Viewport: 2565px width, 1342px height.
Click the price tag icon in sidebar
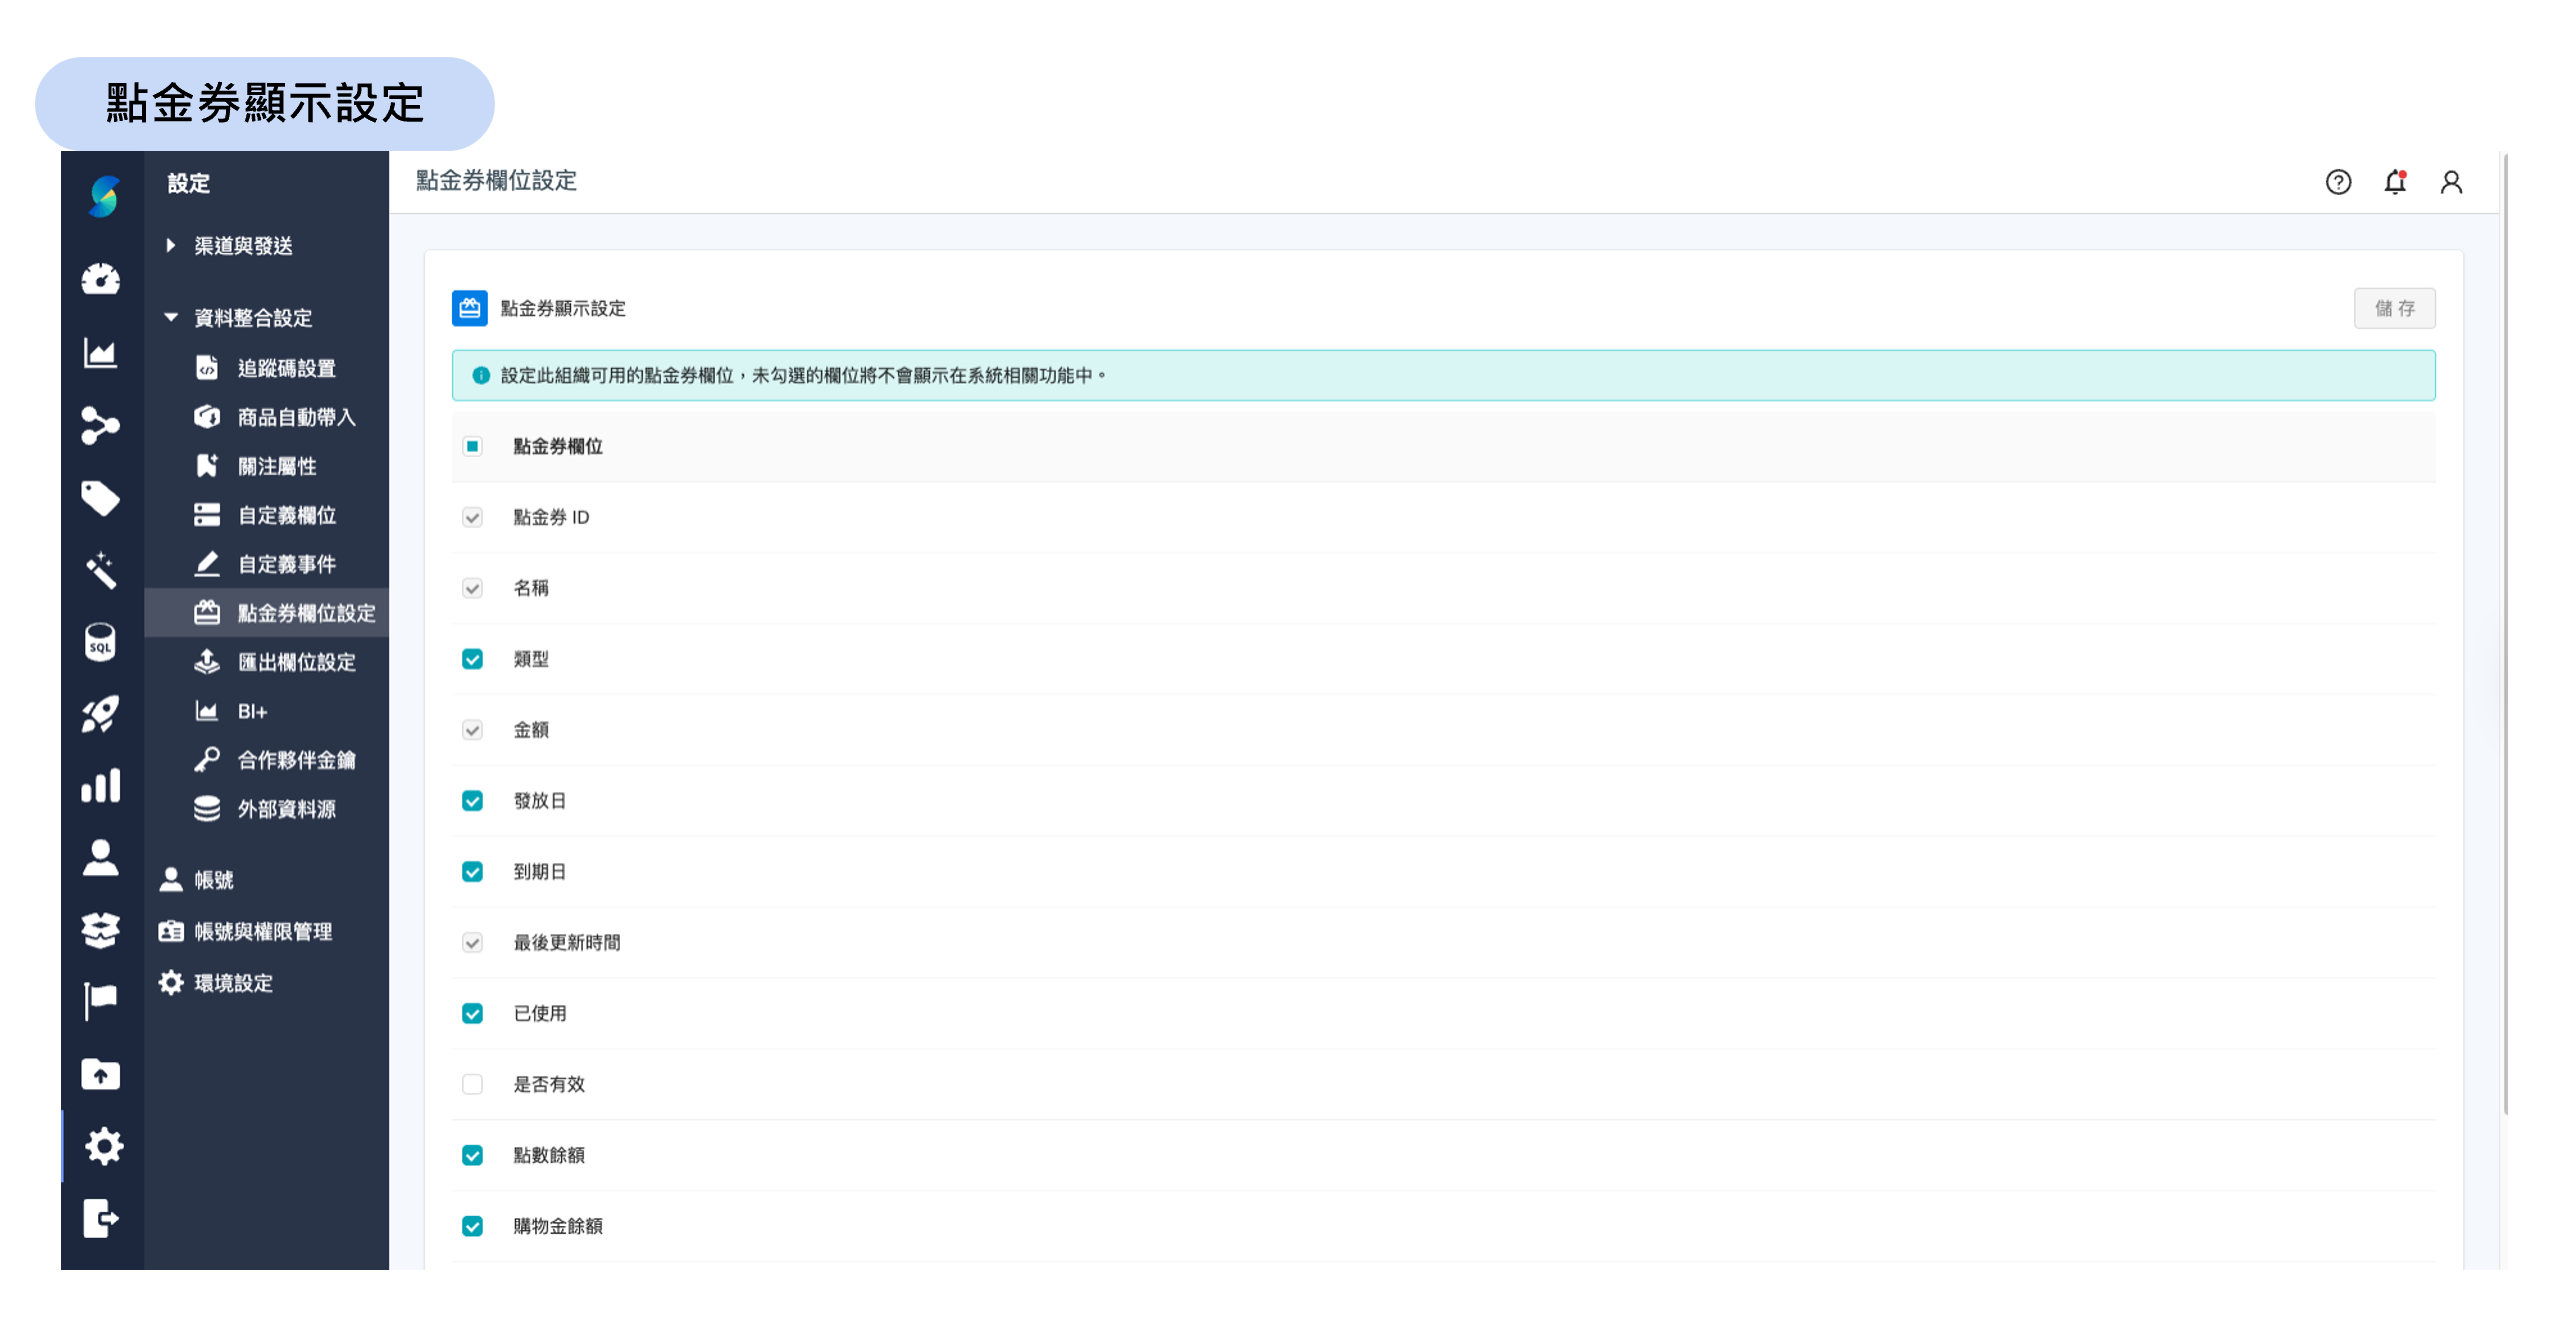tap(101, 497)
